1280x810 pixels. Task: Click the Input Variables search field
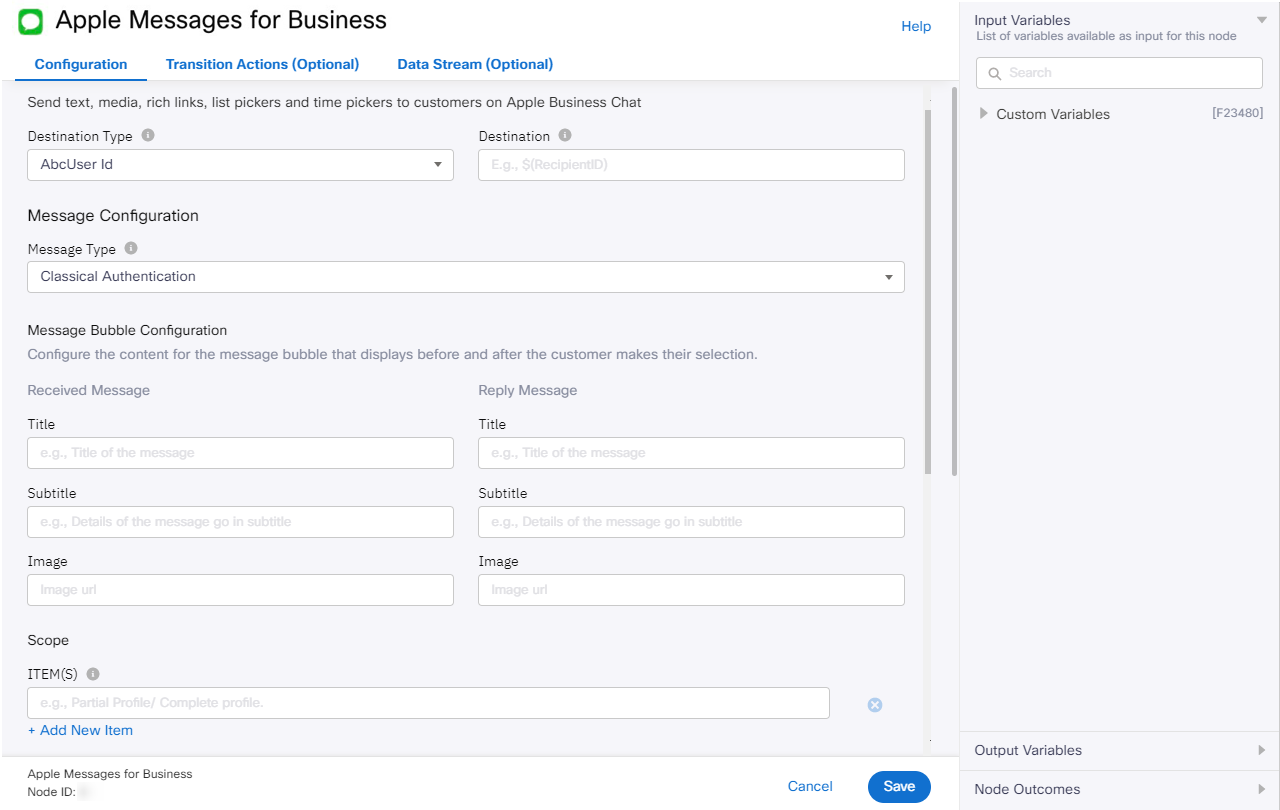click(x=1119, y=73)
